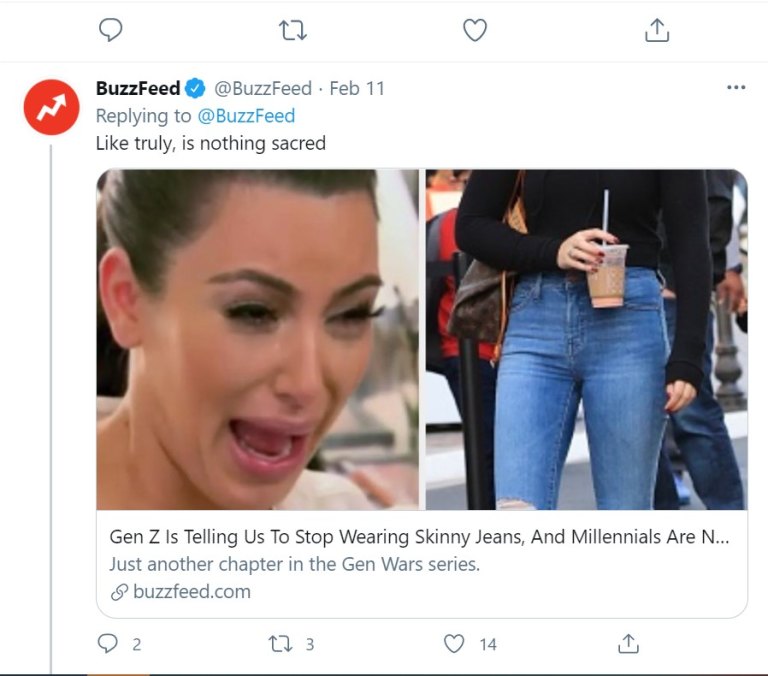
Task: Like the previous tweet with no count
Action: coord(475,31)
